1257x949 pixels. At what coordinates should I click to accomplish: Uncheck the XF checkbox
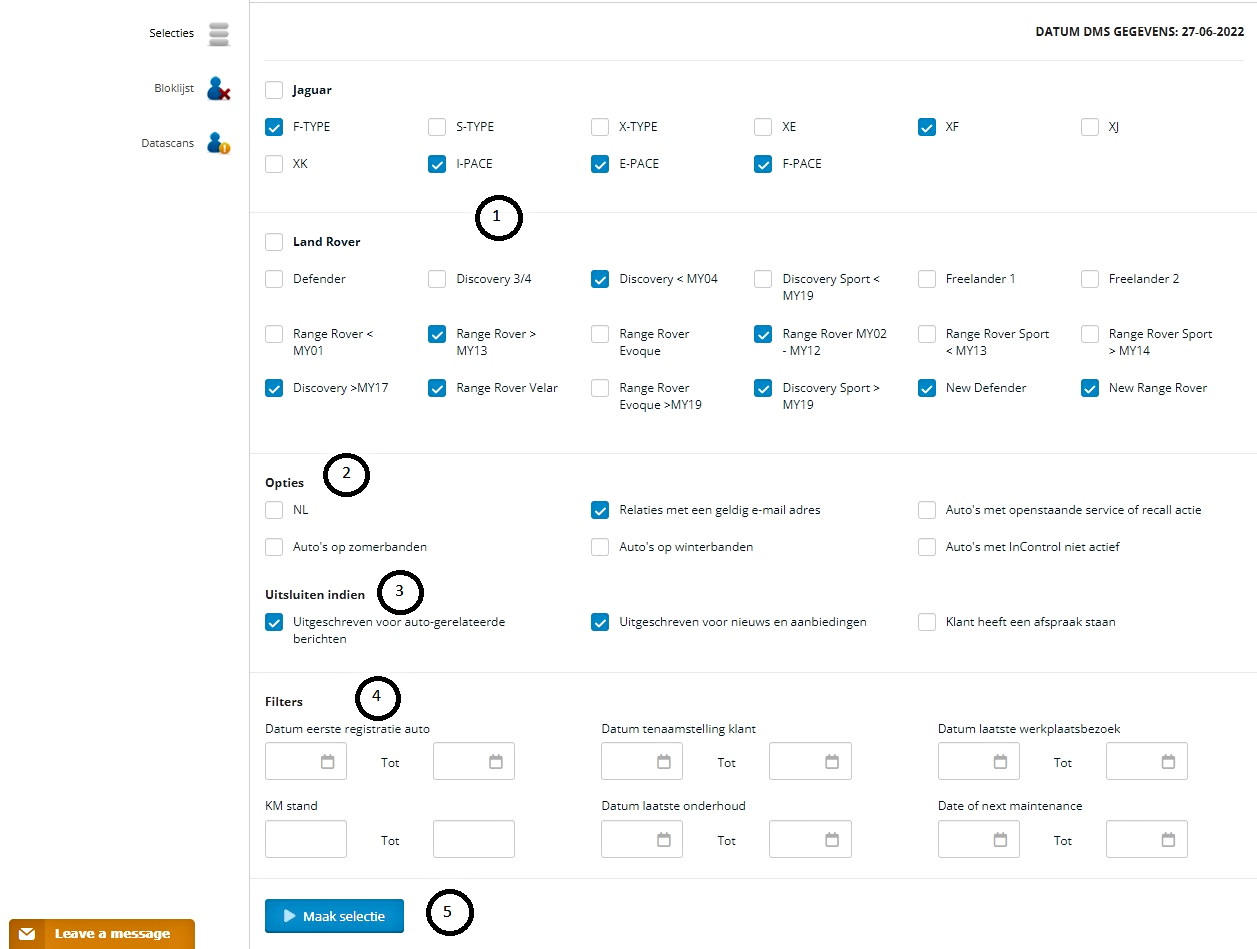click(x=925, y=127)
